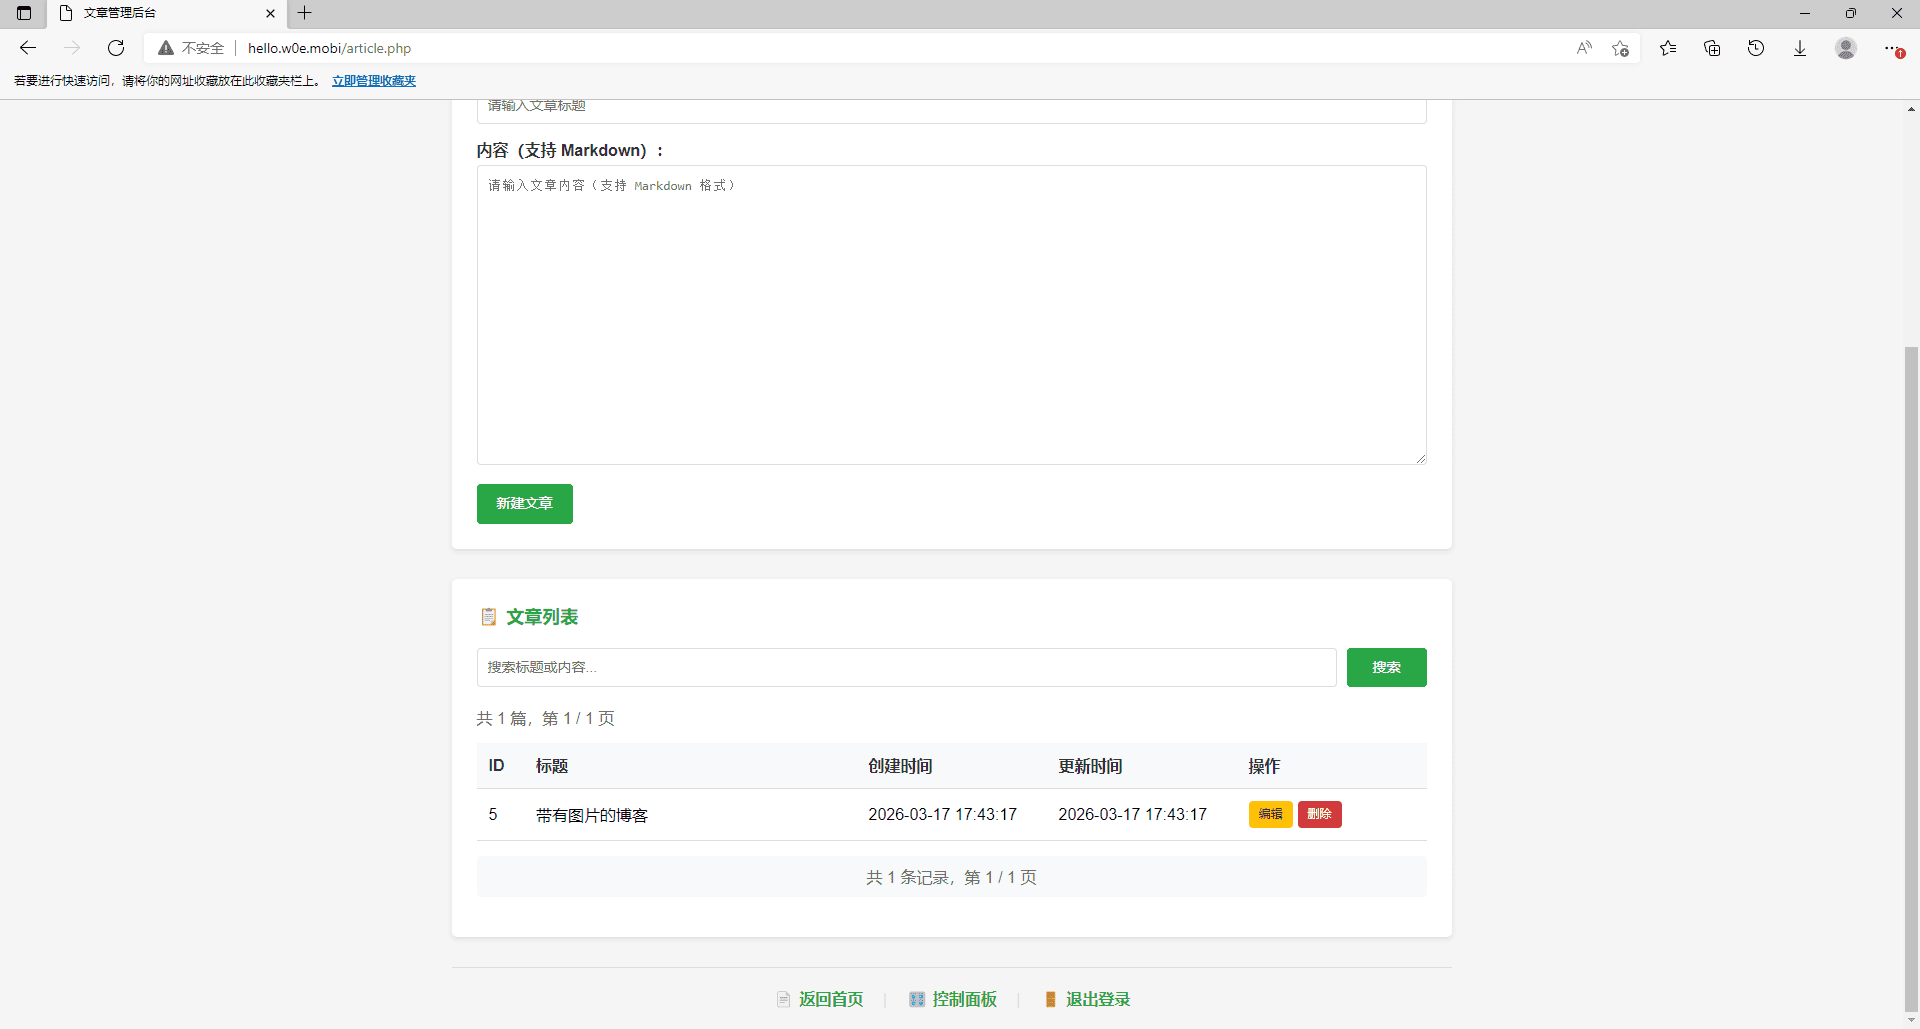Click the 搜索标题或内容 input field
The image size is (1920, 1029).
(x=905, y=667)
